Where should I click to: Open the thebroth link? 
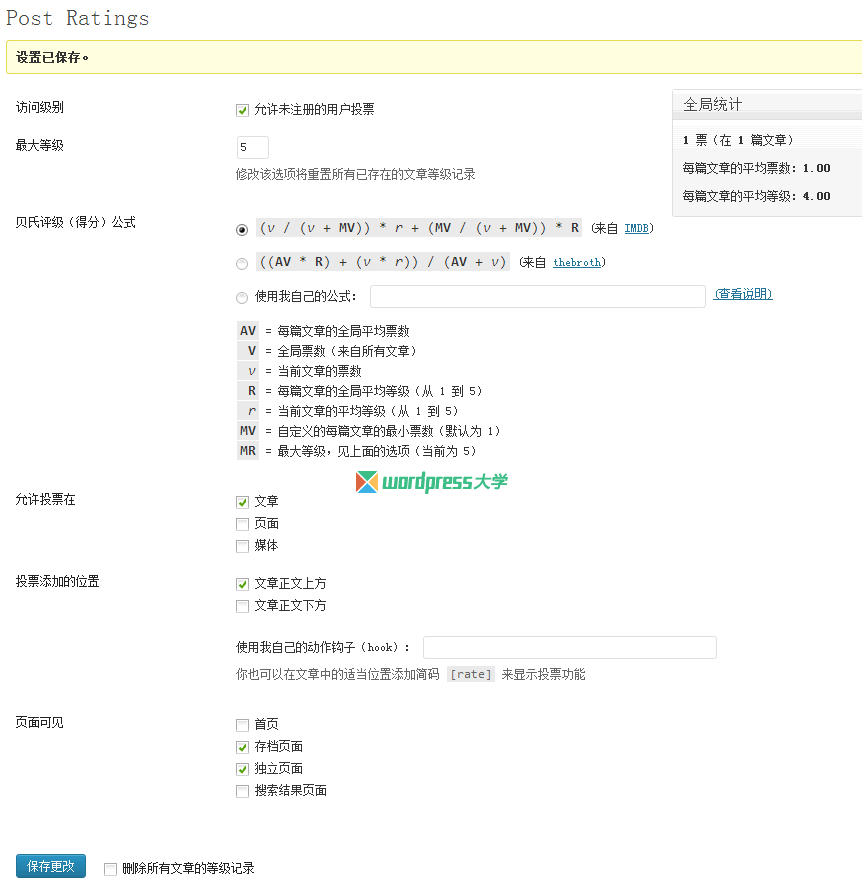point(578,263)
